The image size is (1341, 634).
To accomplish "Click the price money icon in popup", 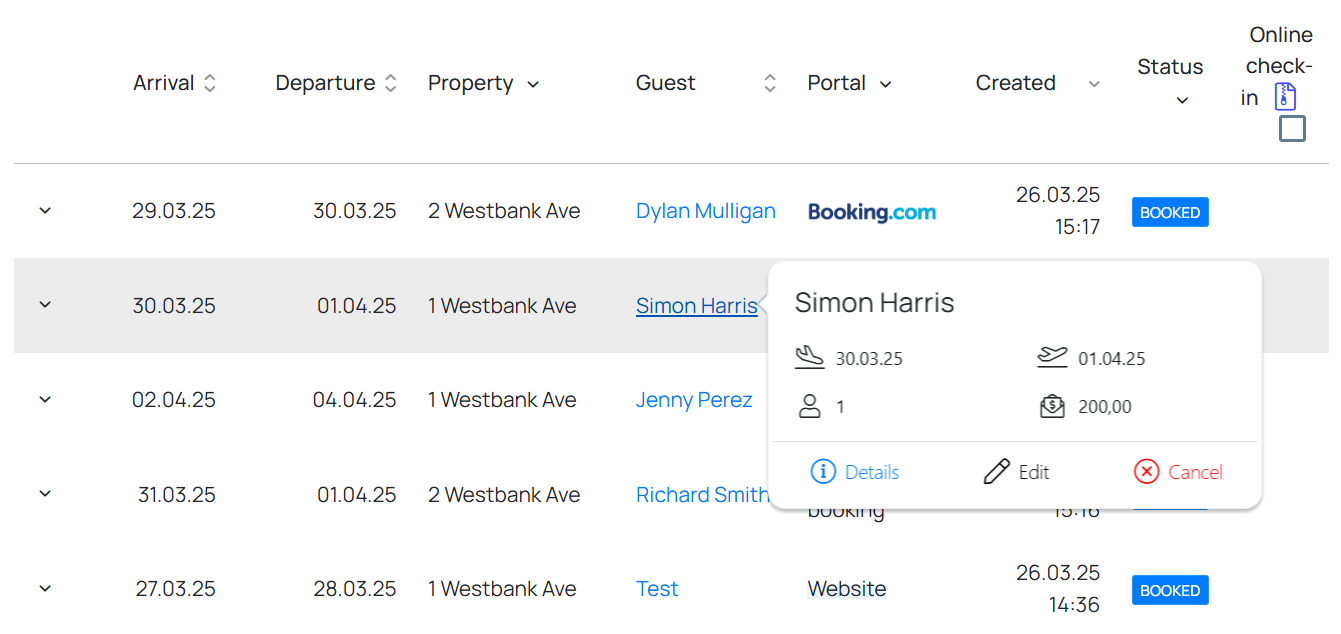I will [x=1052, y=406].
